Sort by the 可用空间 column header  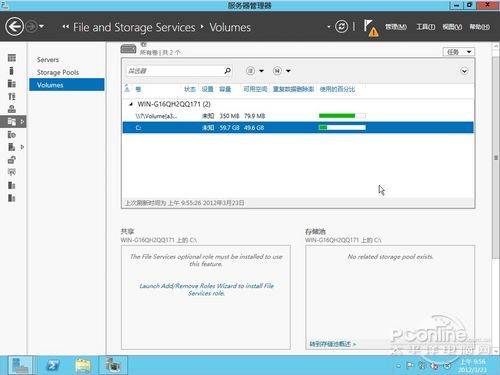pos(255,89)
